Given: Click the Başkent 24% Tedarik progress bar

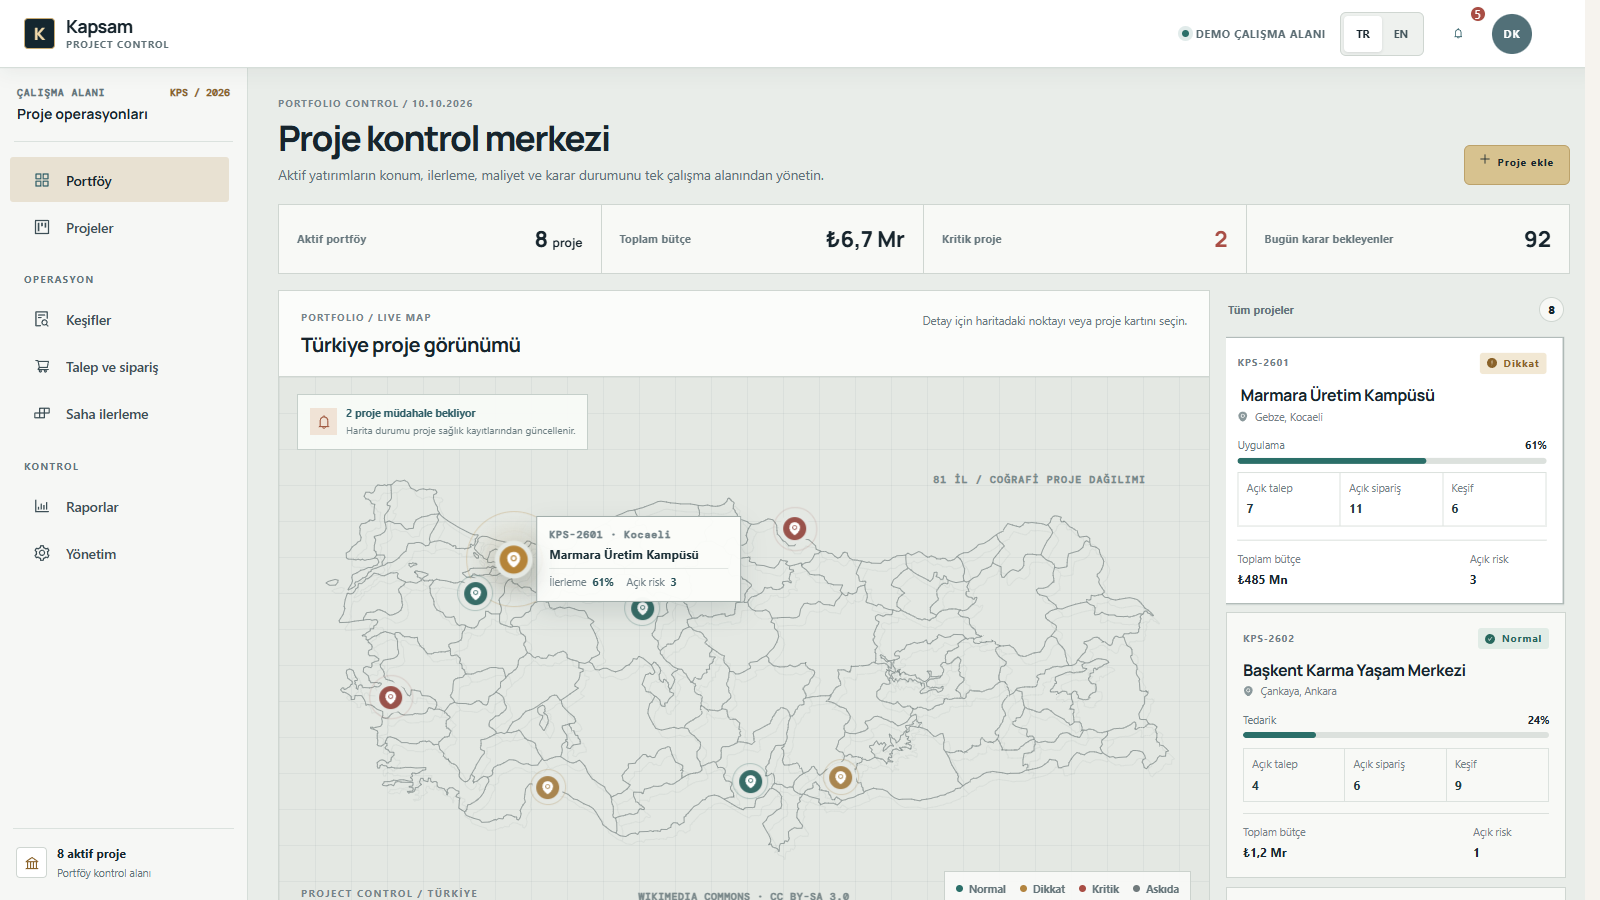Looking at the screenshot, I should click(x=1396, y=735).
